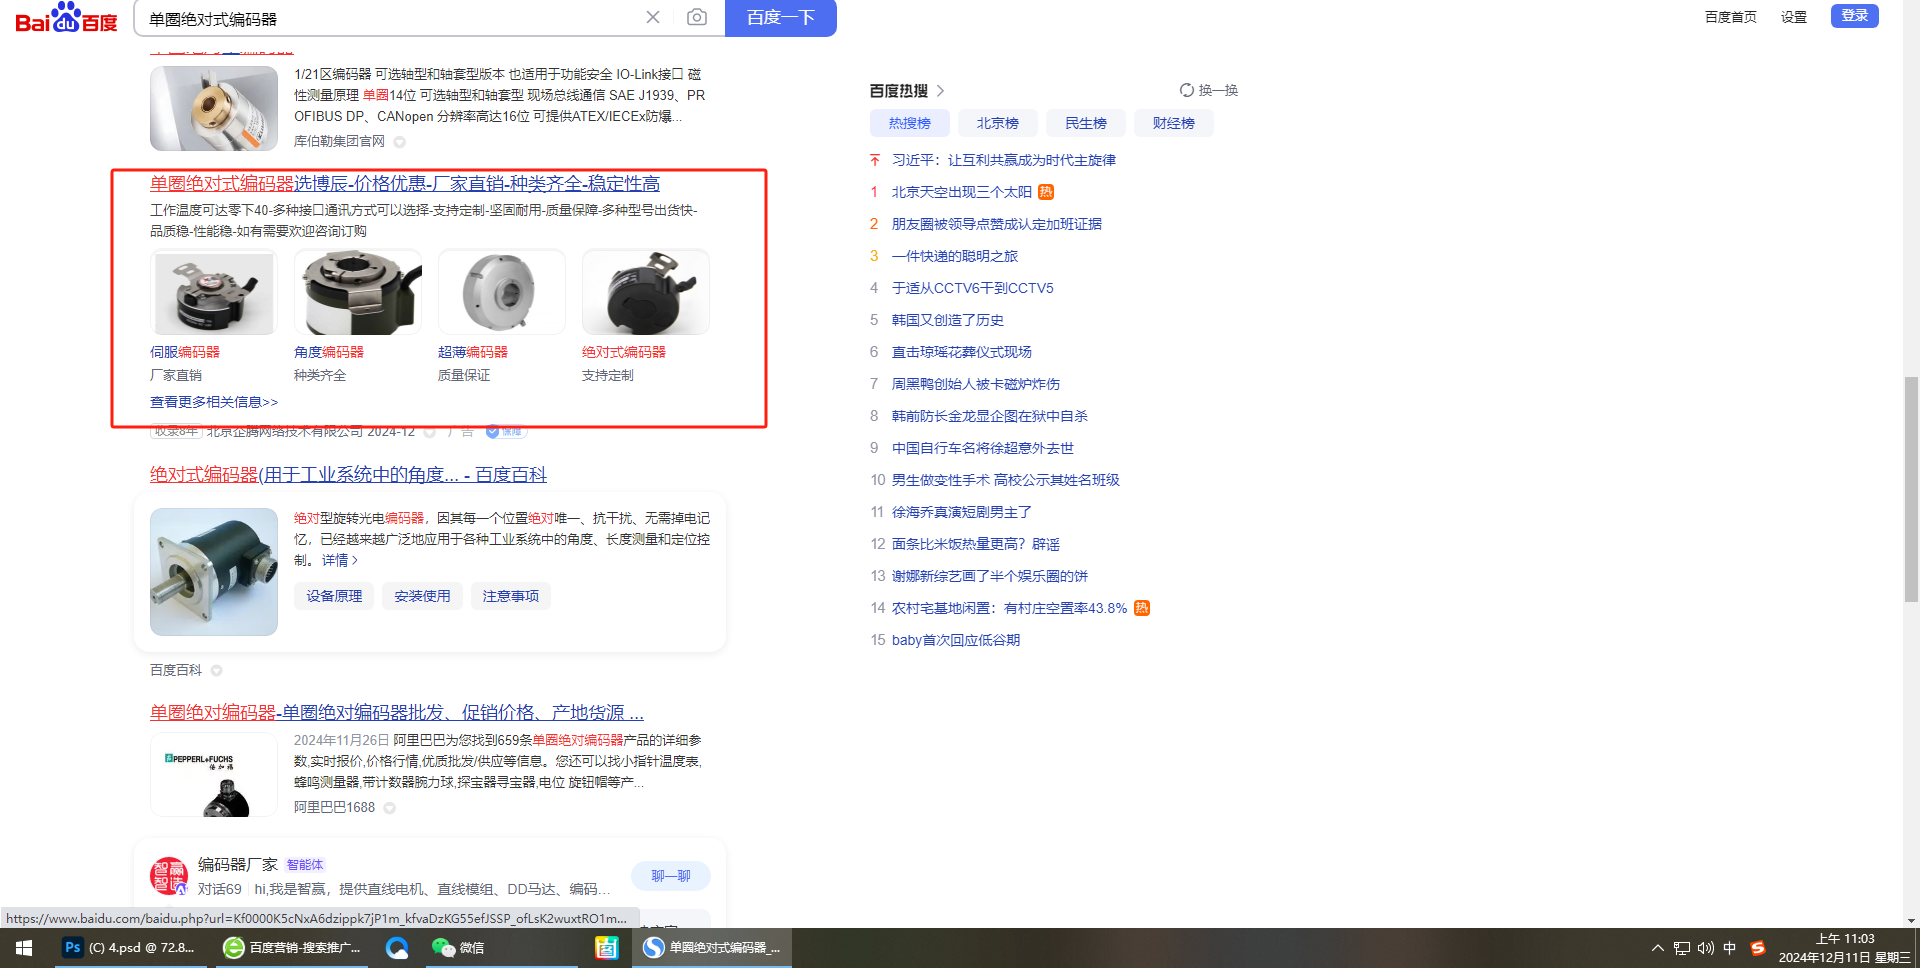Open the 绝对式编码器 百度百科 result title
The image size is (1920, 968).
pos(348,475)
